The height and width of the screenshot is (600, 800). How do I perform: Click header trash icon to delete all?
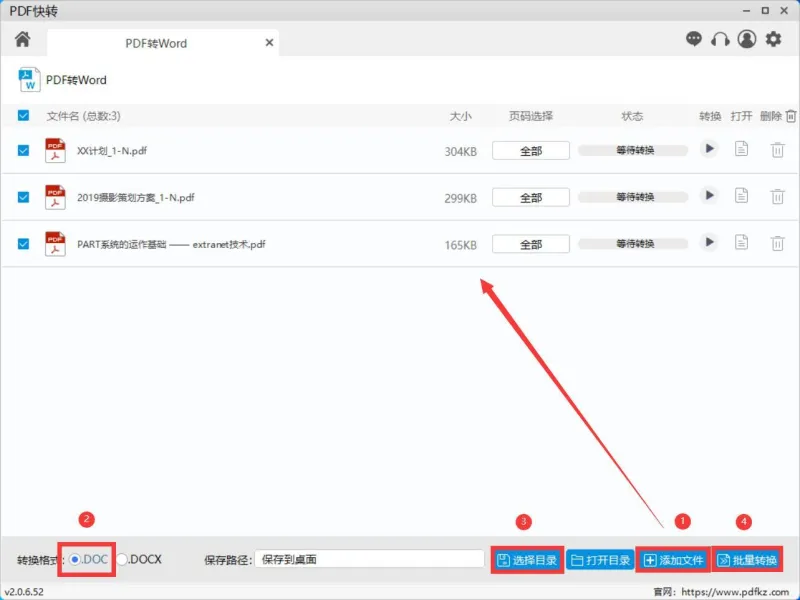[790, 116]
